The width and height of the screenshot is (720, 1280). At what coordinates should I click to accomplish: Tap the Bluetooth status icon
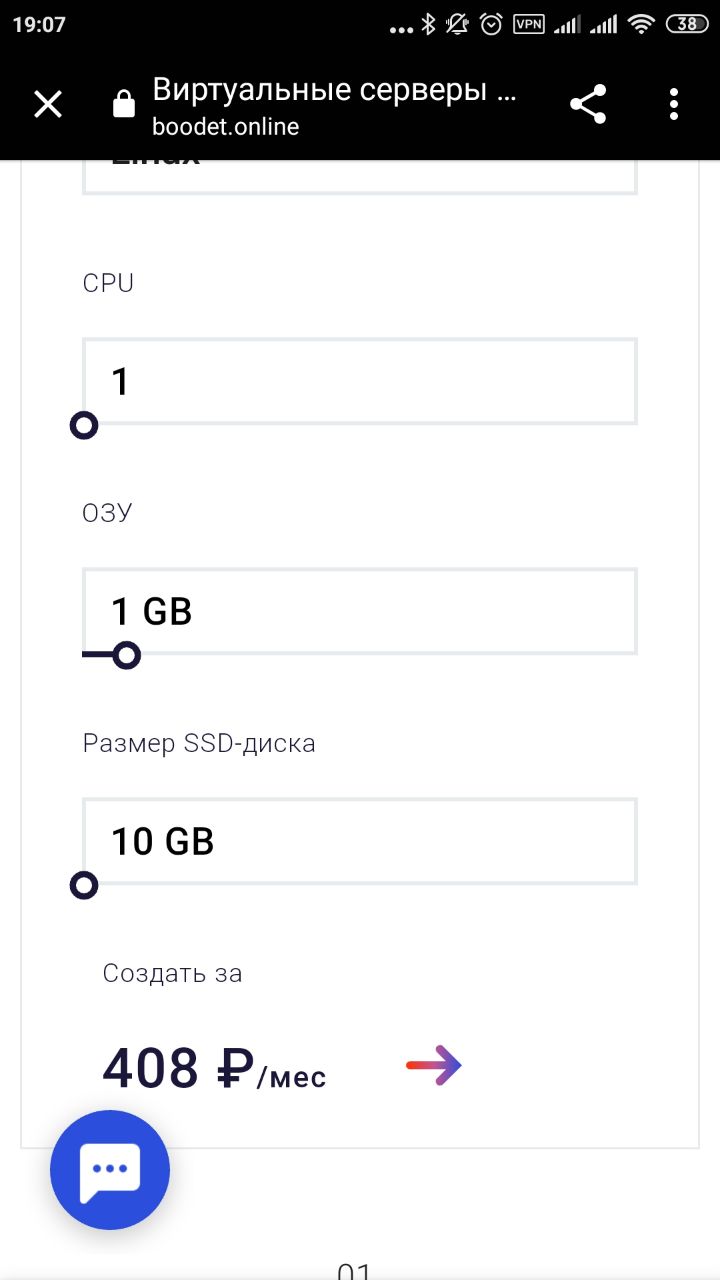(428, 25)
